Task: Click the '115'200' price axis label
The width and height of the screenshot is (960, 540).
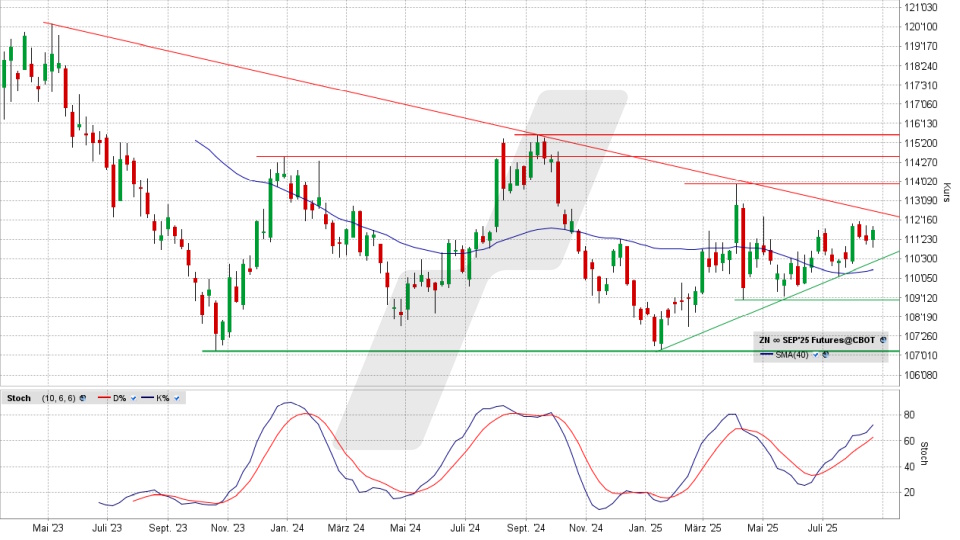Action: [x=920, y=143]
